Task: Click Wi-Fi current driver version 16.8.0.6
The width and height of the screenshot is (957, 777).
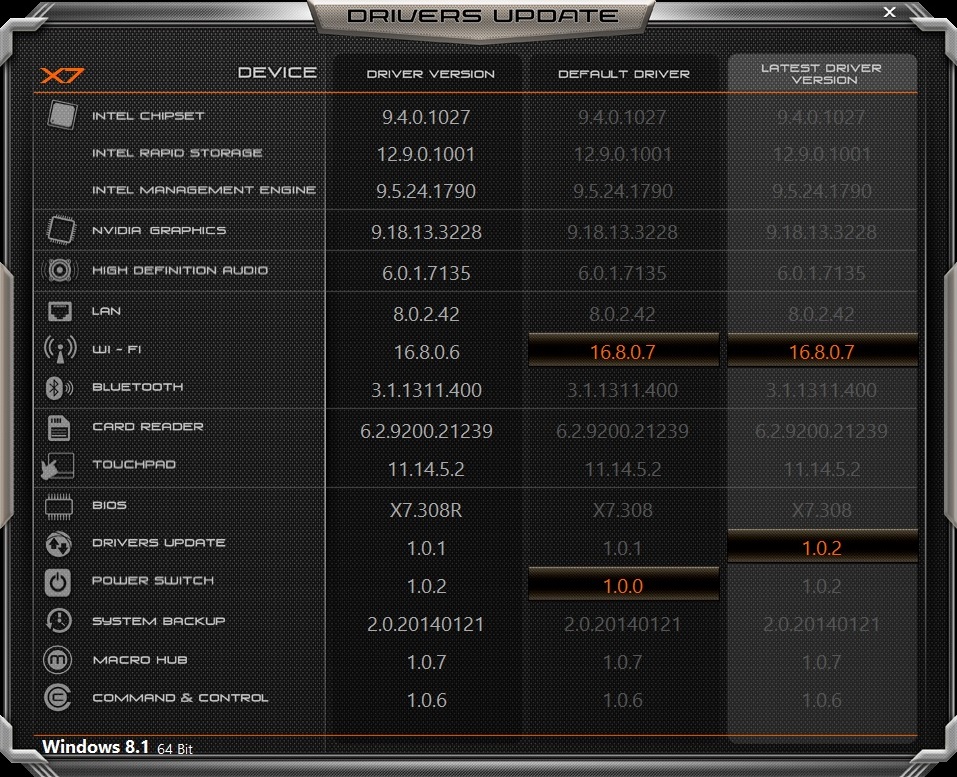Action: [x=426, y=352]
